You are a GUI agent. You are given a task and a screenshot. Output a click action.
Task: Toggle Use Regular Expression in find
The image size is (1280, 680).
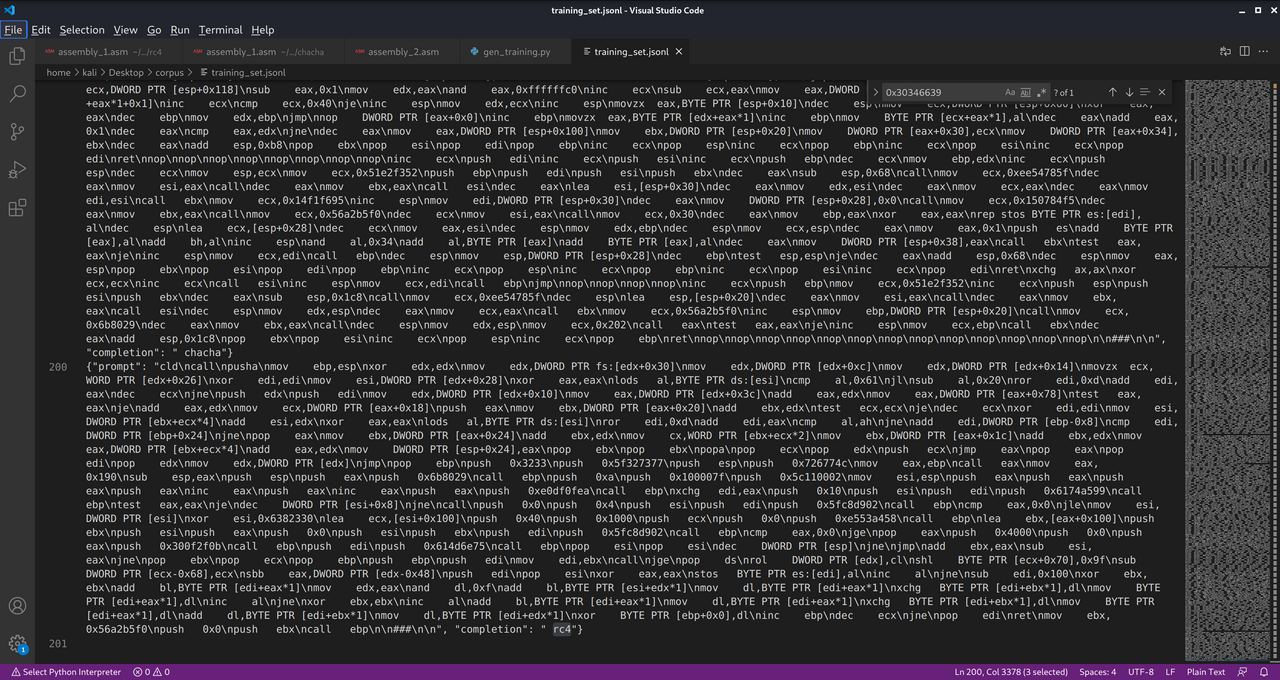point(1042,92)
